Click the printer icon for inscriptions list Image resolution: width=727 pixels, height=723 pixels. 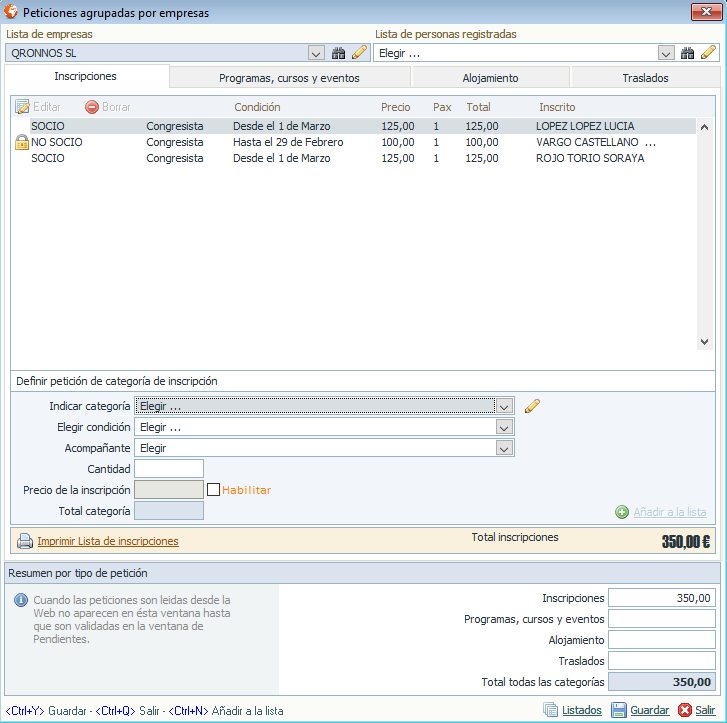point(25,541)
